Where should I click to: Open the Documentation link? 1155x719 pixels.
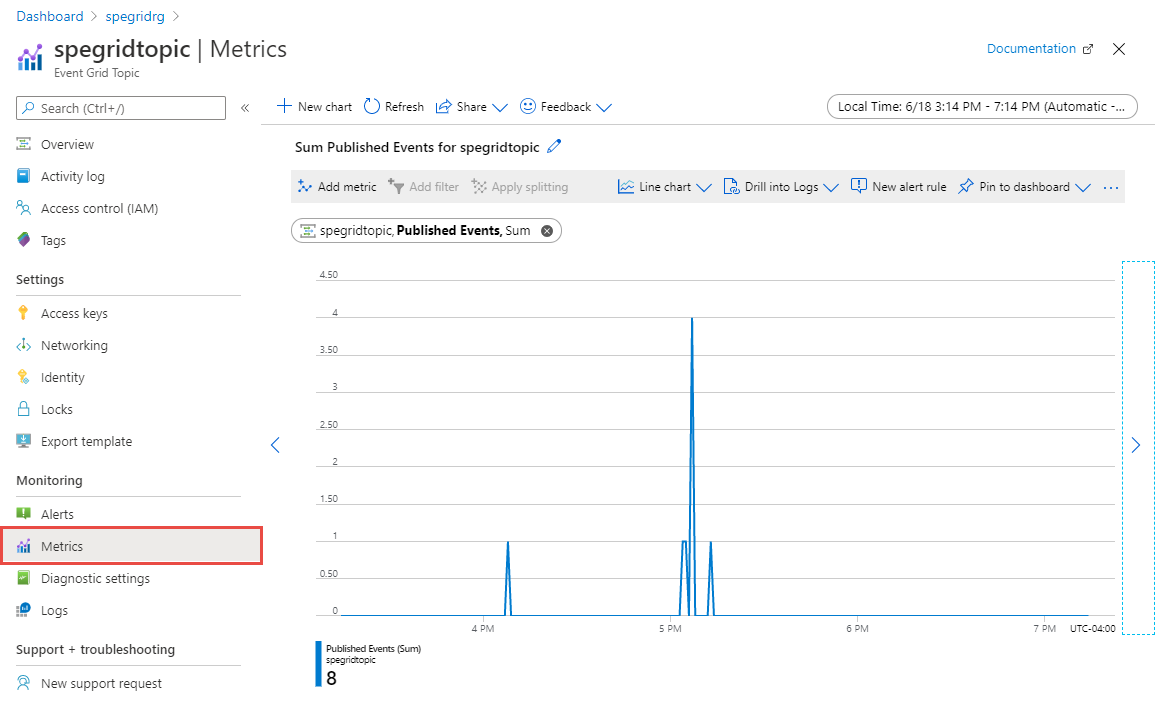(1031, 48)
